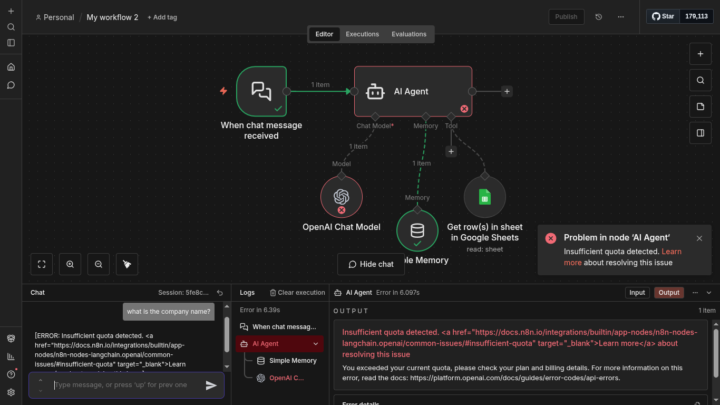Select Simple Memory log entry
The image size is (720, 405).
287,361
